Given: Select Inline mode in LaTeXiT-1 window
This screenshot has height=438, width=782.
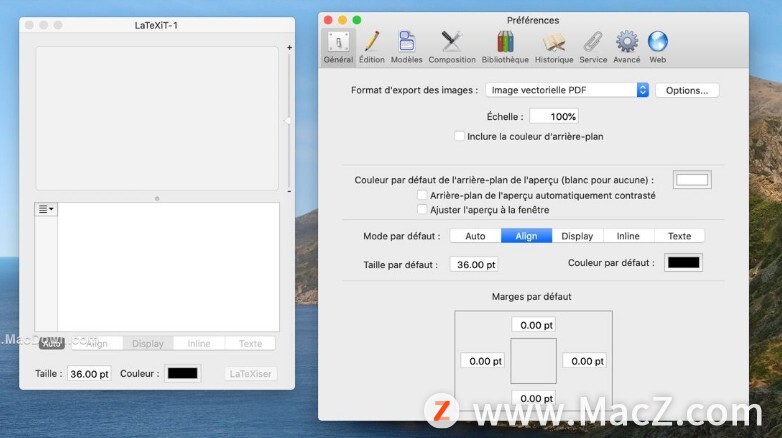Looking at the screenshot, I should (198, 343).
